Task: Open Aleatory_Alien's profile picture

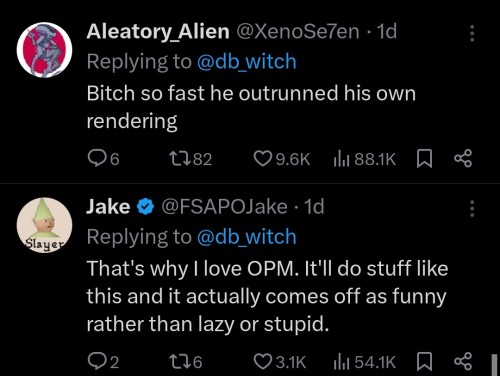Action: click(x=45, y=50)
